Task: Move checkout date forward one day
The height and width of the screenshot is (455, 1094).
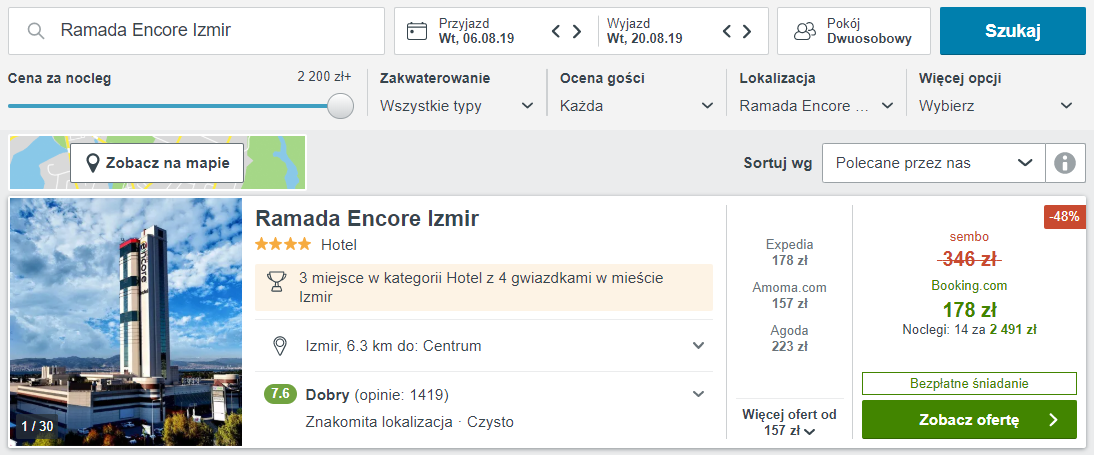Action: [x=747, y=31]
